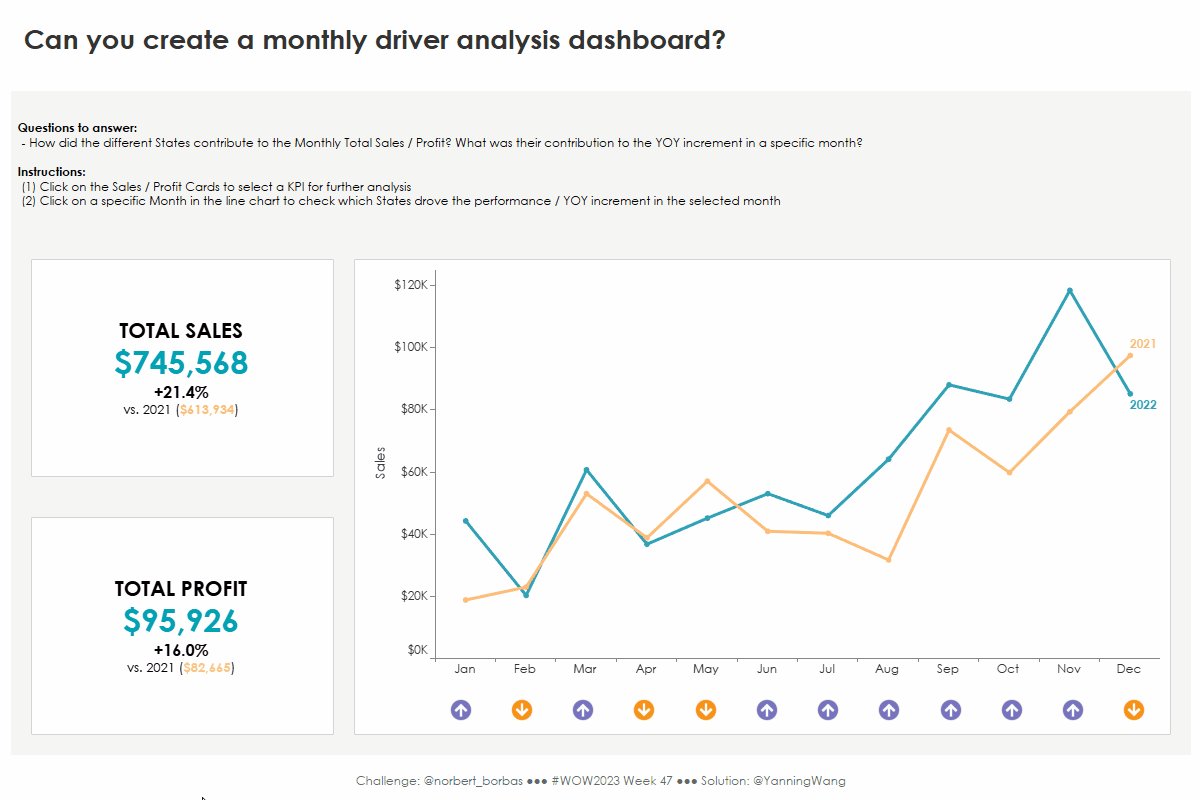Click the dashboard title heading
The image size is (1200, 800).
click(375, 41)
